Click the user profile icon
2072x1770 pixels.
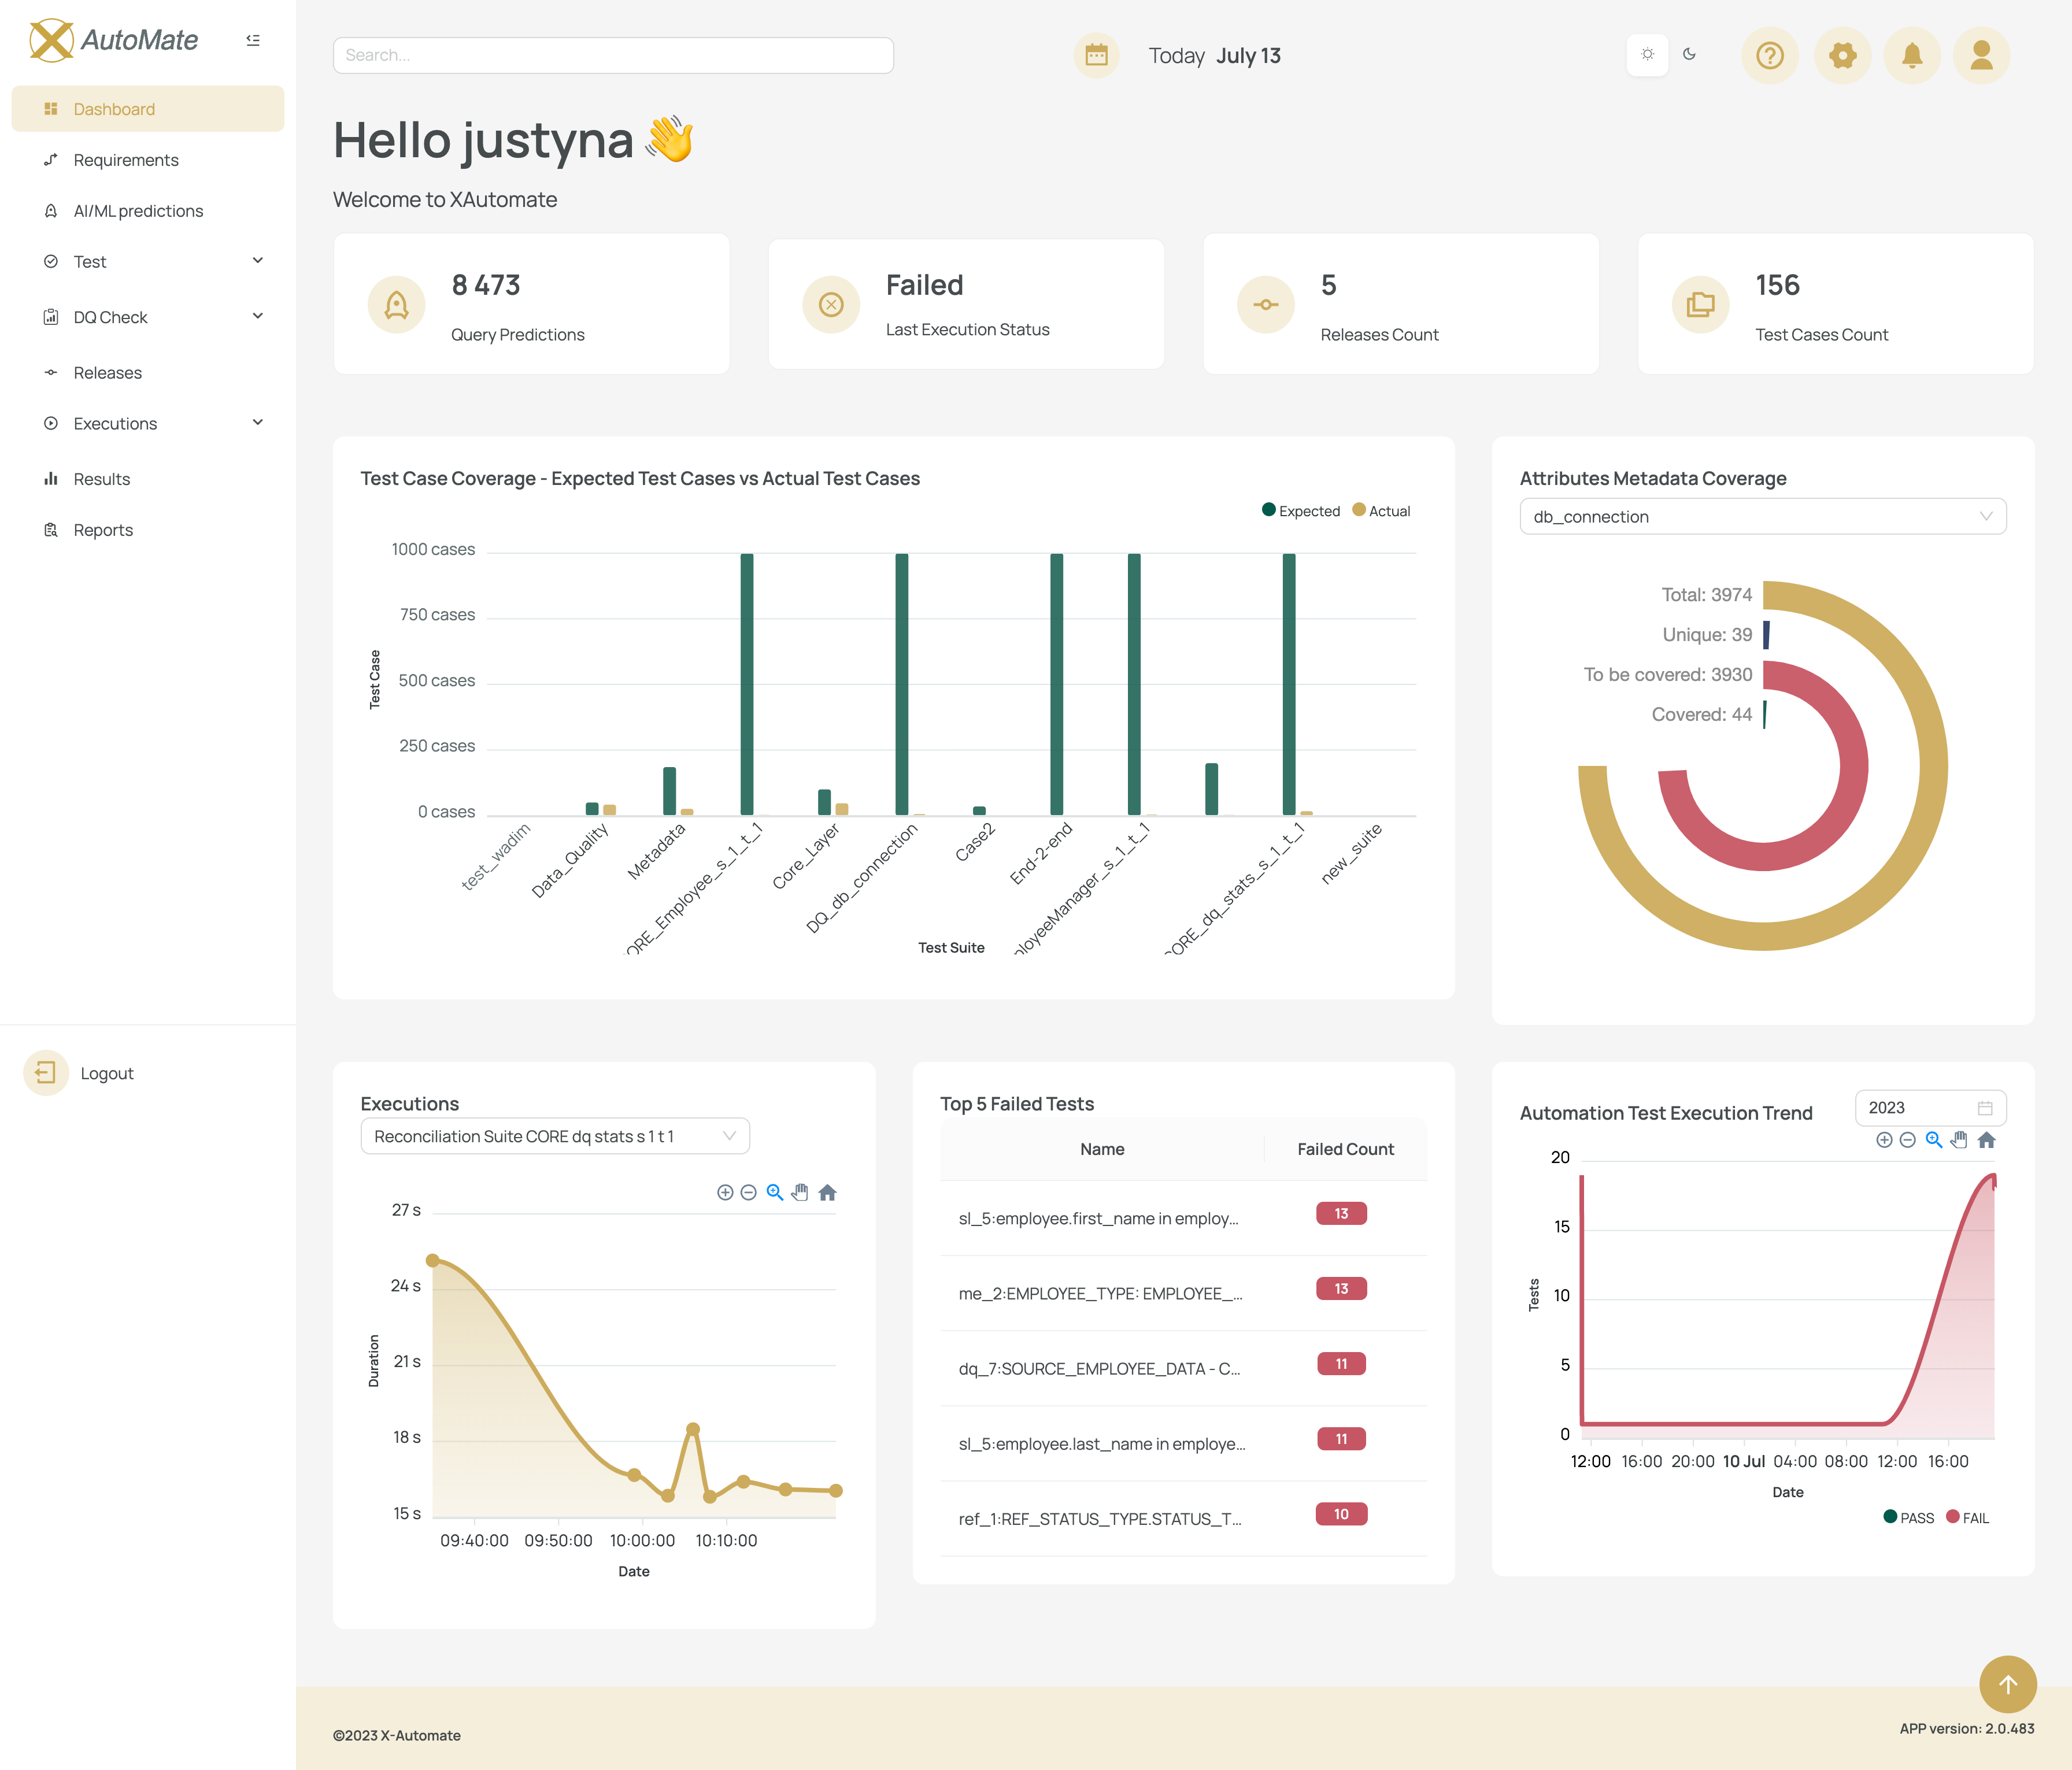tap(1981, 55)
